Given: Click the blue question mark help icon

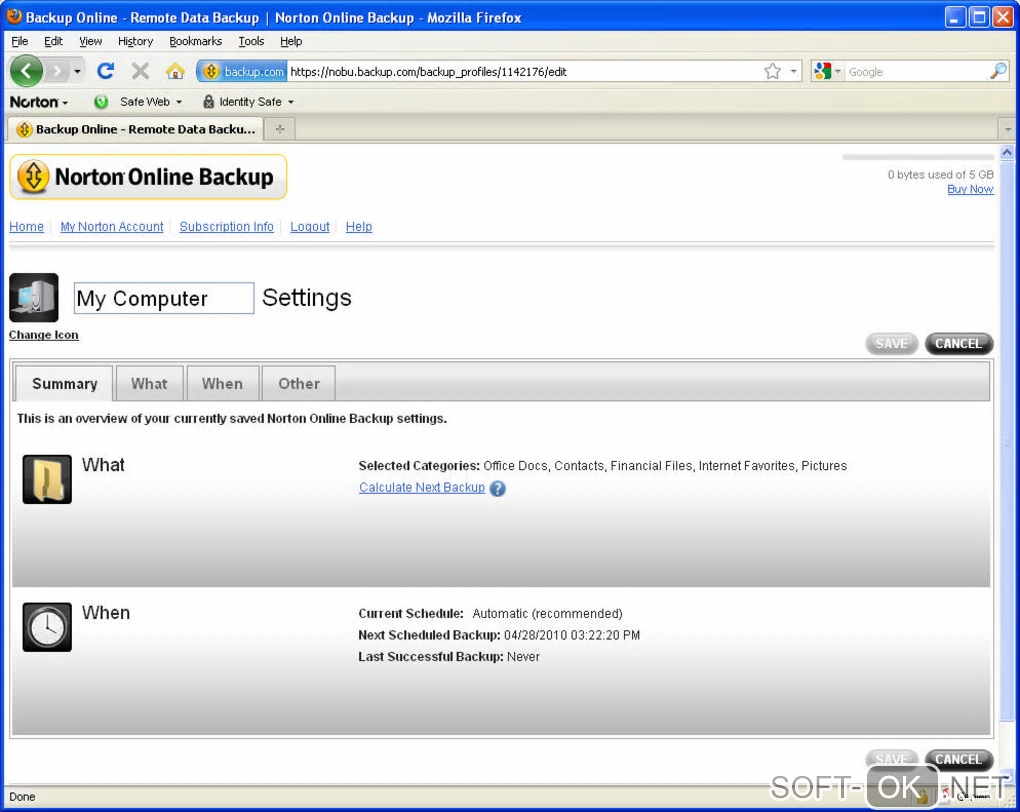Looking at the screenshot, I should 498,488.
